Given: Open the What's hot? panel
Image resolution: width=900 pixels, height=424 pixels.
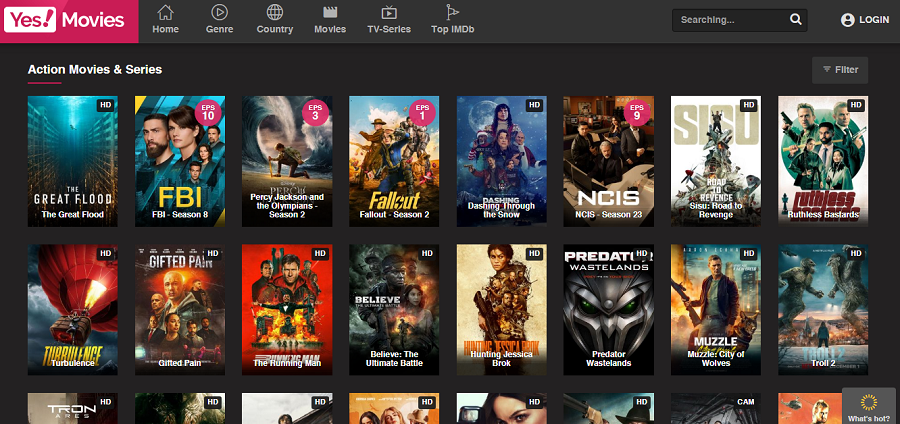Looking at the screenshot, I should (x=869, y=406).
